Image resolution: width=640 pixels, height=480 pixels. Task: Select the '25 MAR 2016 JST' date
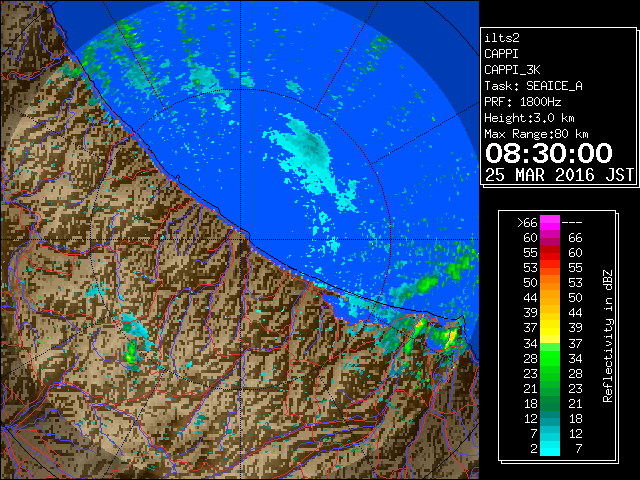(x=559, y=175)
